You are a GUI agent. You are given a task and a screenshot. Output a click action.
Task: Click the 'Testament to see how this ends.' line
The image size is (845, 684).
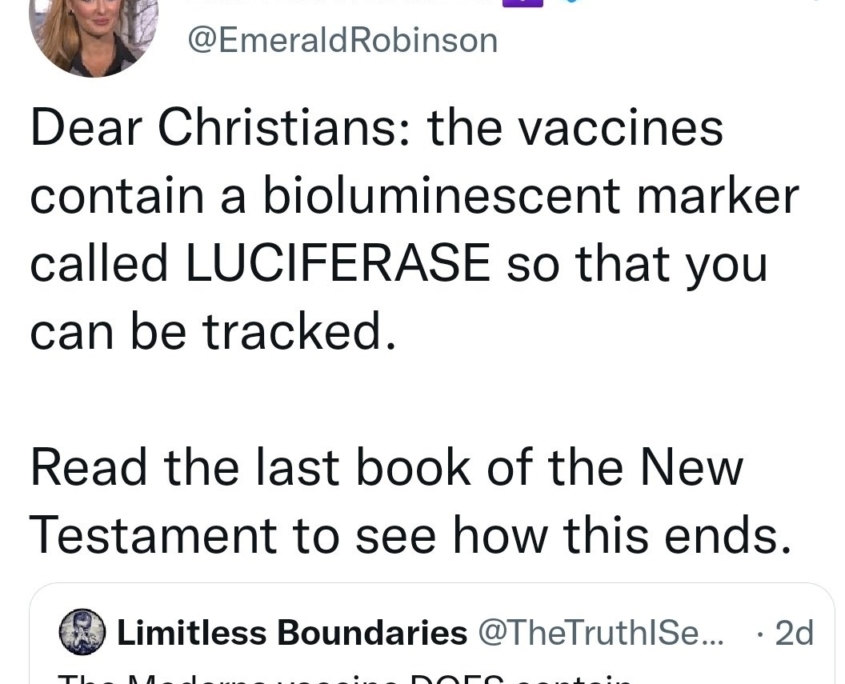[411, 535]
